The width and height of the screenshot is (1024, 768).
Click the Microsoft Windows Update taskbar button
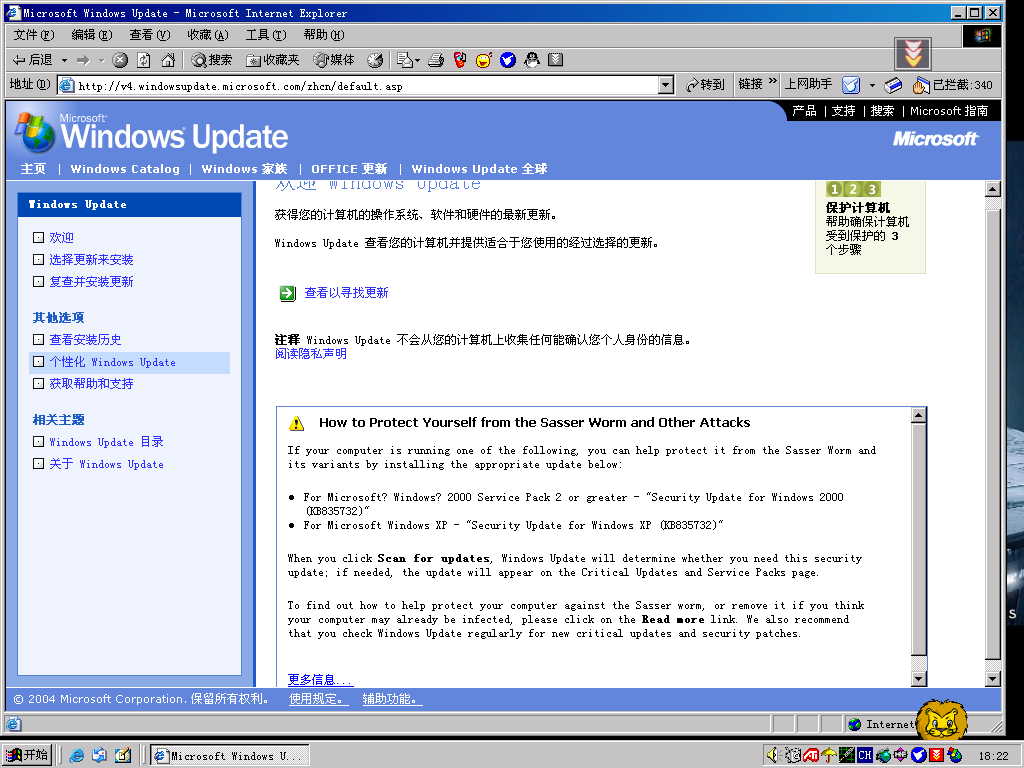[x=230, y=756]
